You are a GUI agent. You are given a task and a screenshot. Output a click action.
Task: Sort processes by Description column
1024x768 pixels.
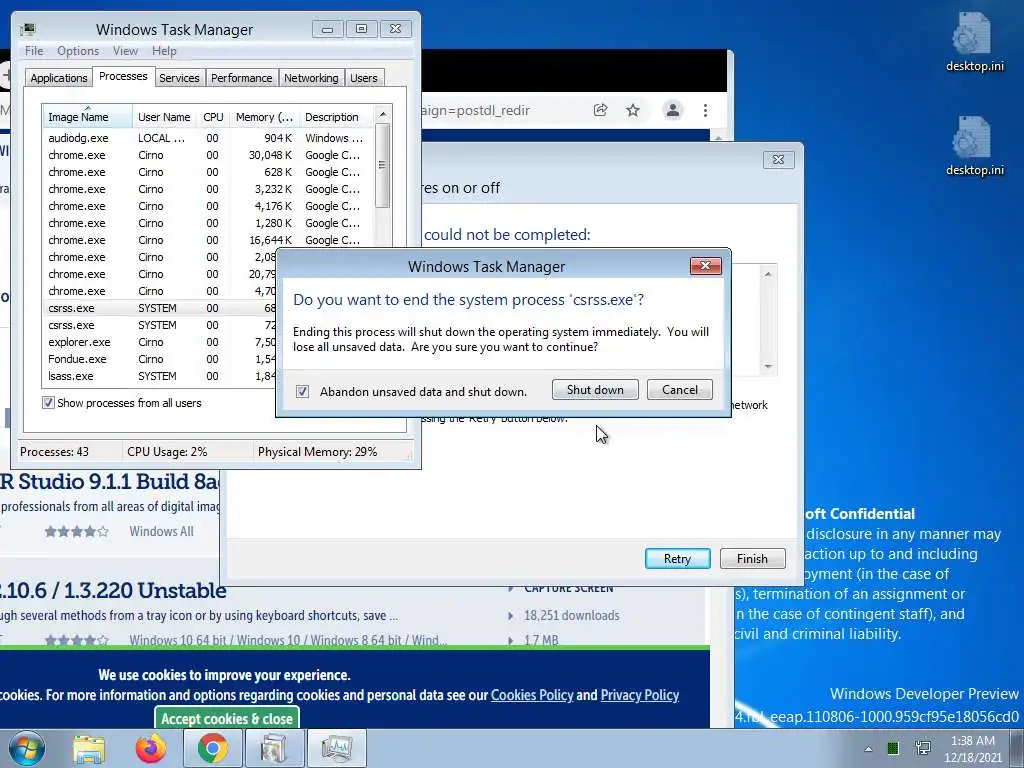[336, 117]
